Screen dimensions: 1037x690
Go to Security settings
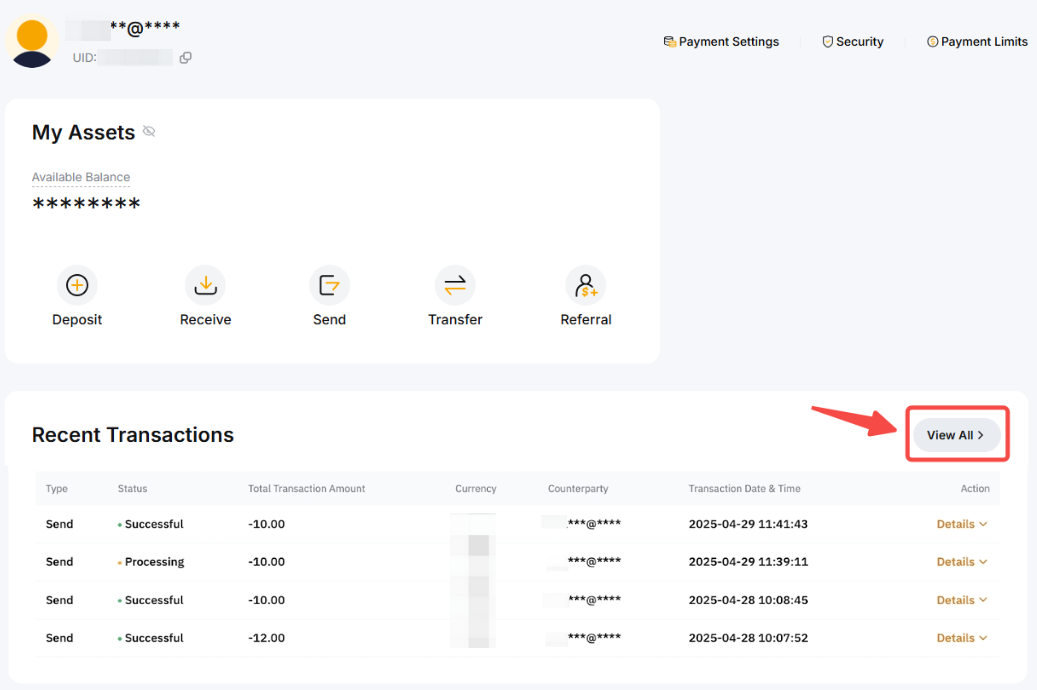(x=853, y=42)
